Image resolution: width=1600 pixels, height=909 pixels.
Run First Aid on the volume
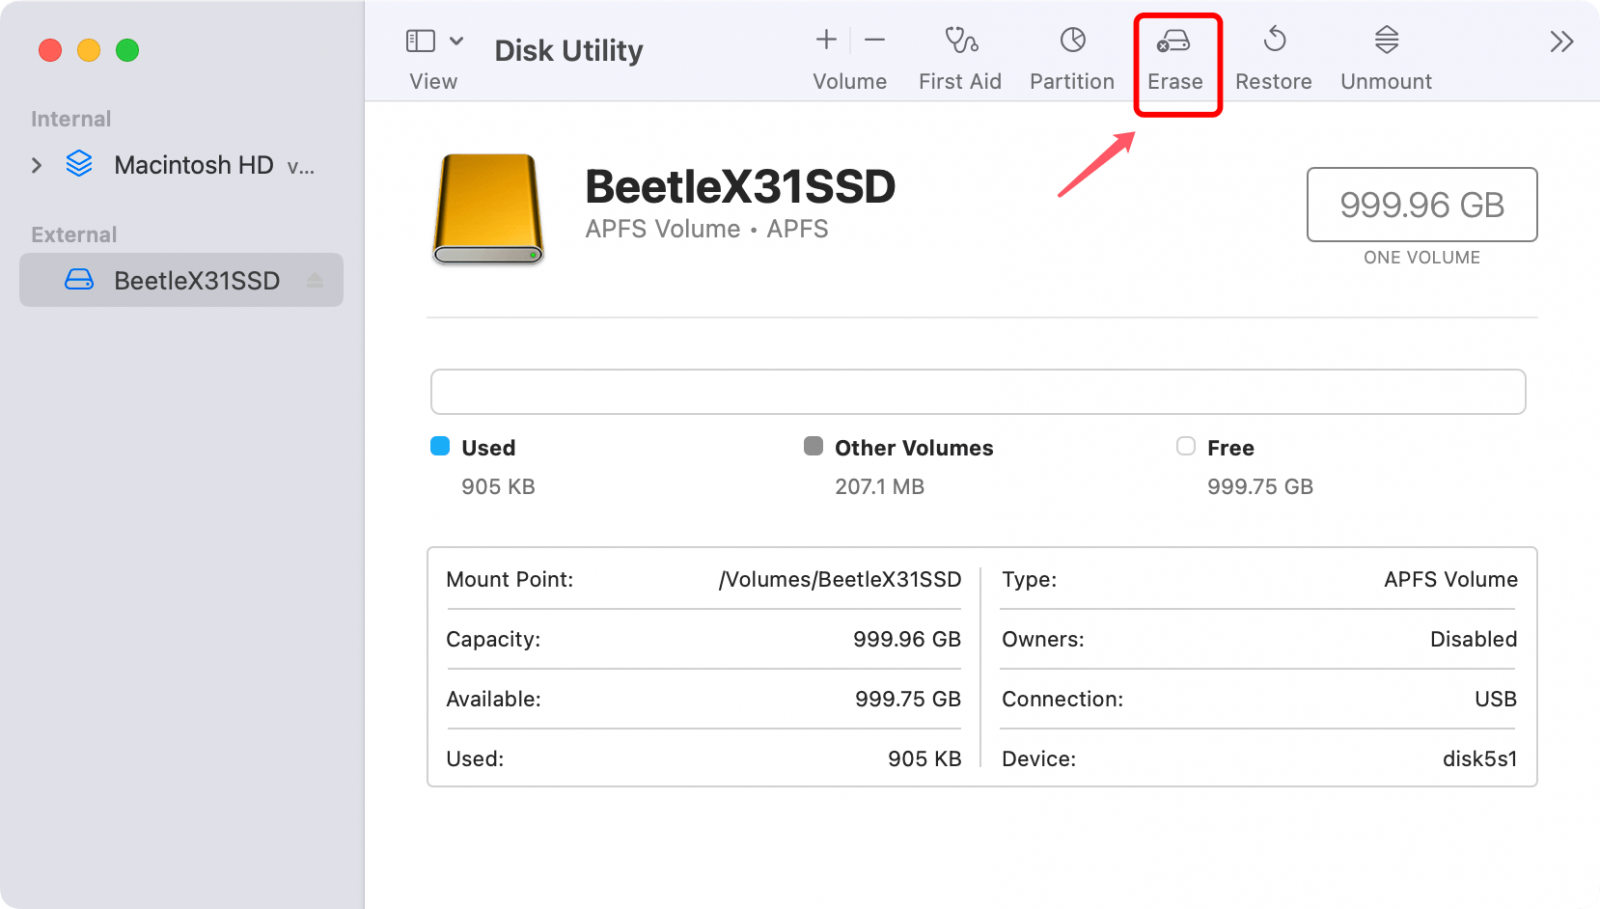coord(959,55)
